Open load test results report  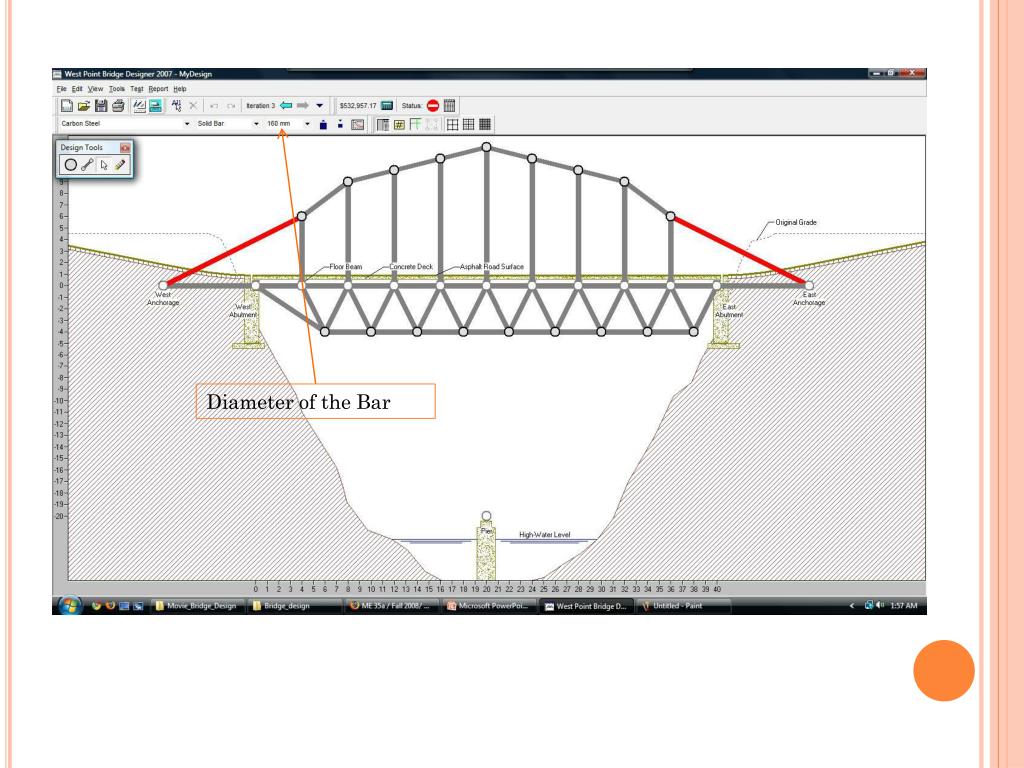[x=449, y=106]
